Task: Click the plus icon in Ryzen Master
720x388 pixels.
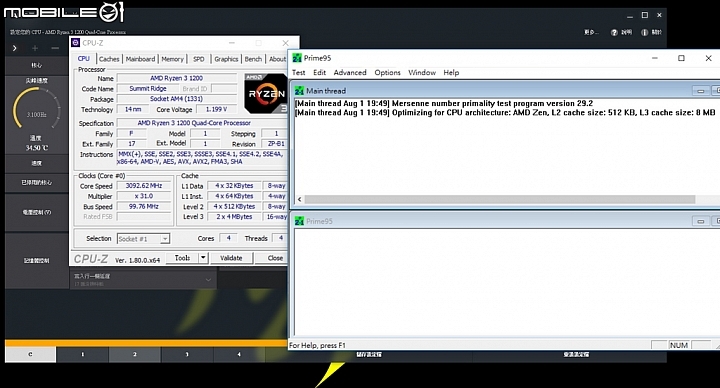Action: click(35, 48)
